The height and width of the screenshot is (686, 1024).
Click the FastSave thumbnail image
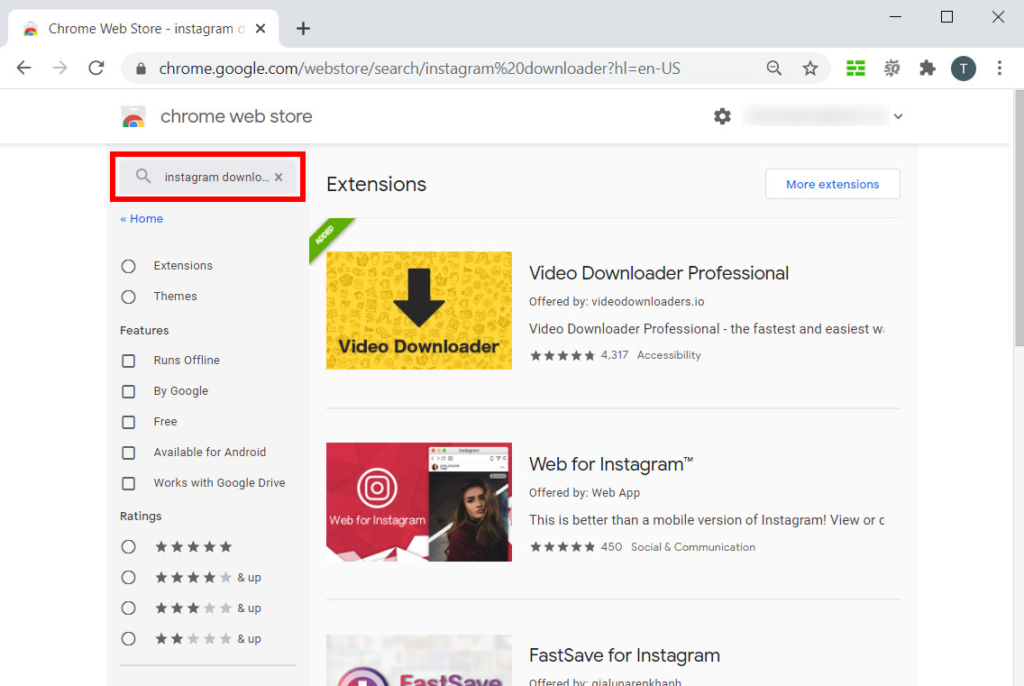click(419, 660)
